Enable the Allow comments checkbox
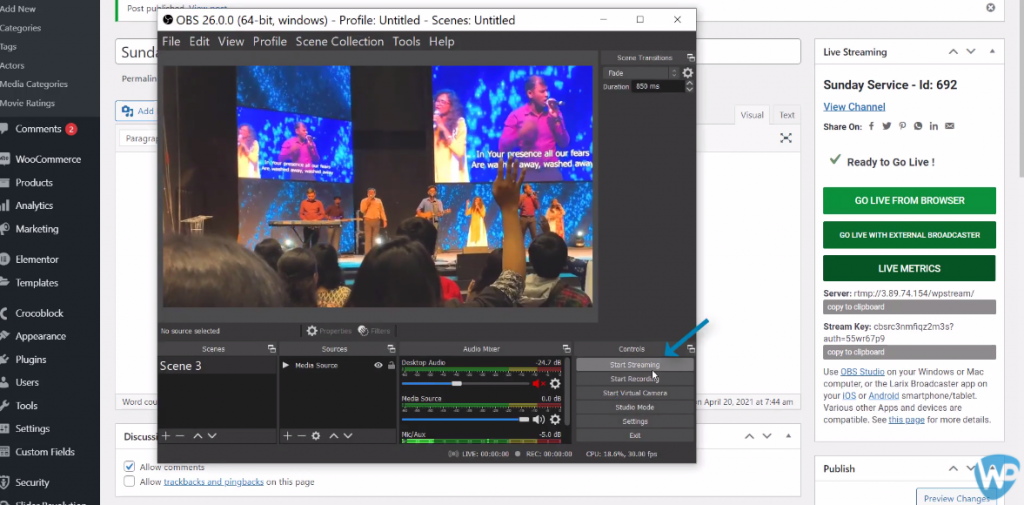This screenshot has width=1024, height=505. point(129,467)
